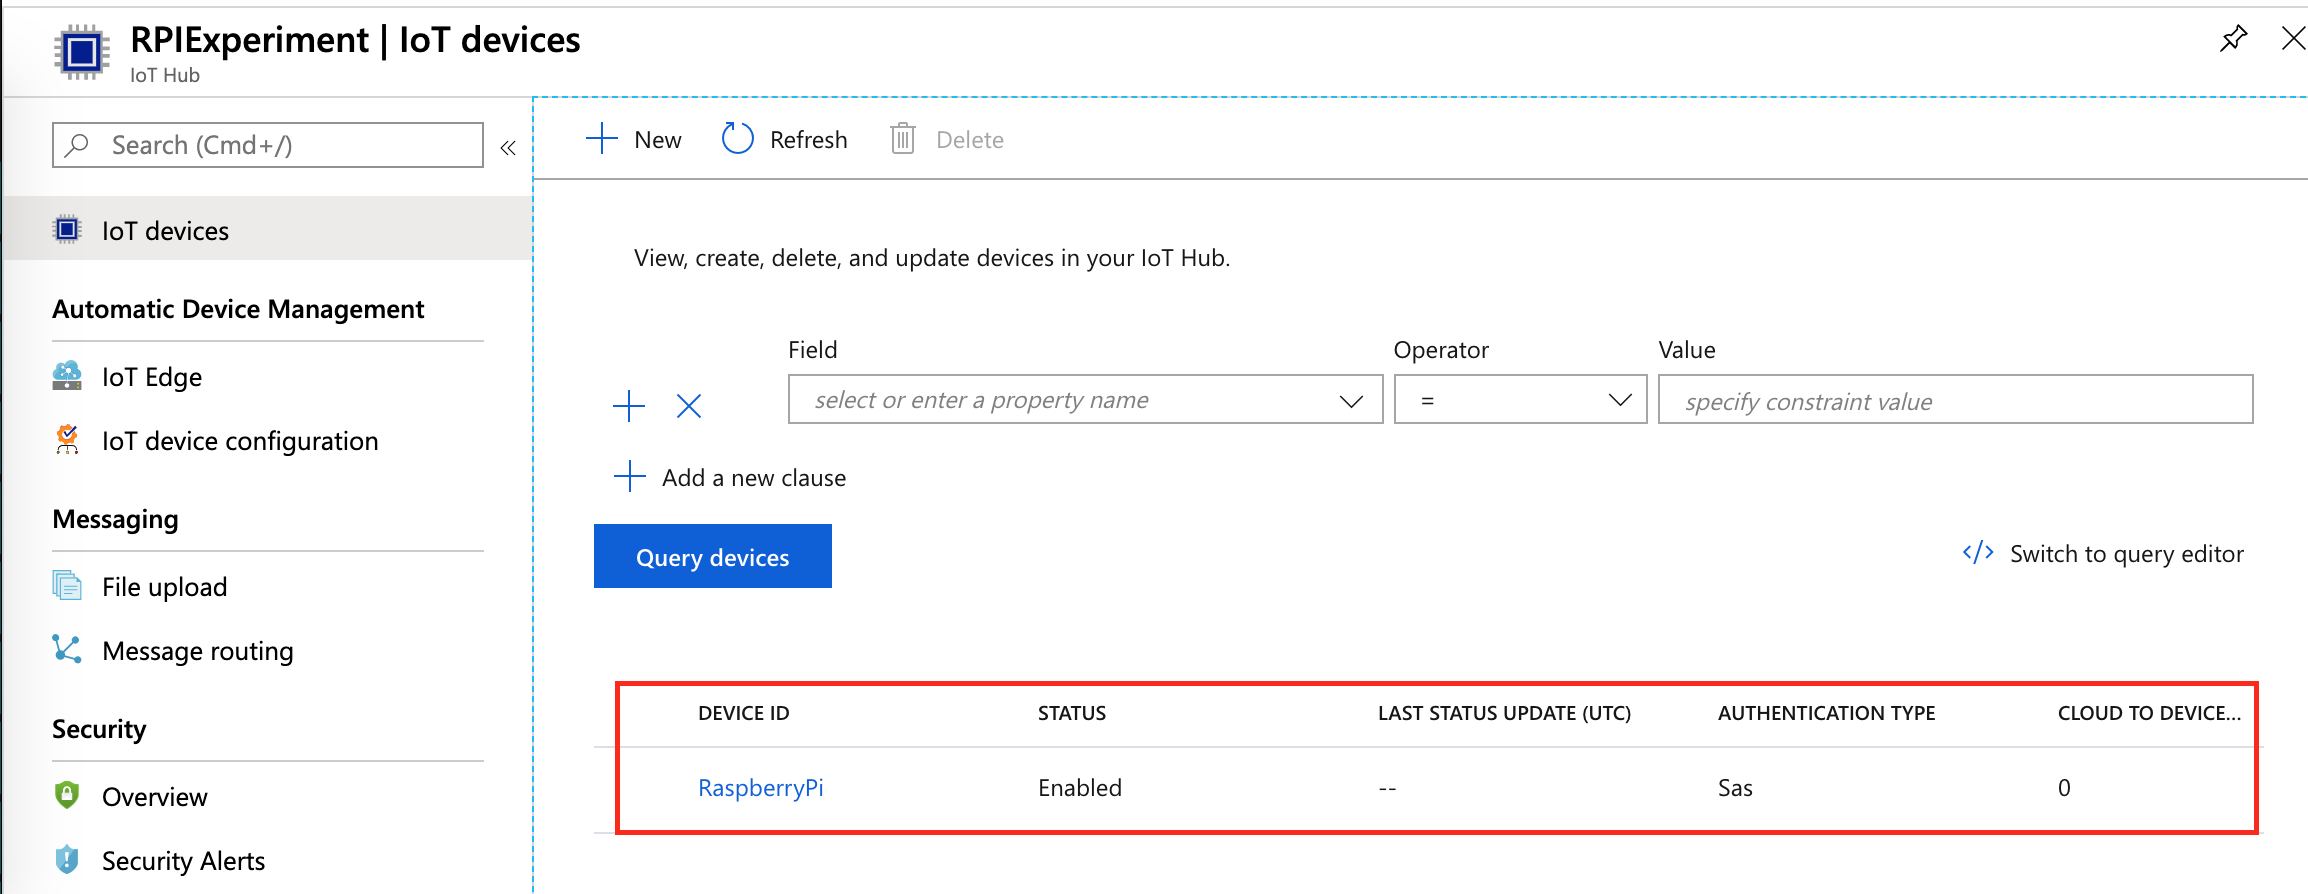Click the RPIExperiment | IoT devices title
The height and width of the screenshot is (894, 2308).
pyautogui.click(x=355, y=40)
